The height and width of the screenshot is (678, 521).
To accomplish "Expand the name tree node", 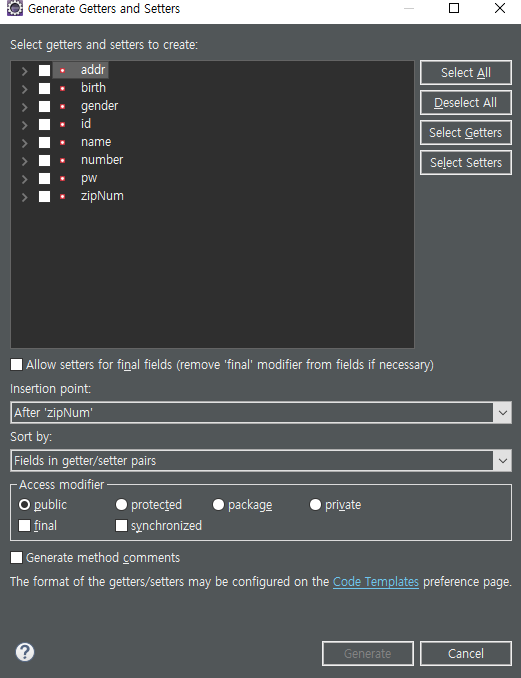I will (25, 143).
